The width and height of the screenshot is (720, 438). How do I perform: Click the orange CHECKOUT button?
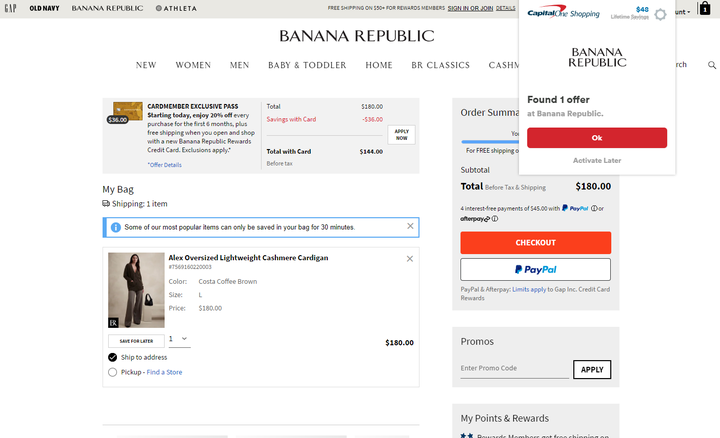pyautogui.click(x=535, y=242)
